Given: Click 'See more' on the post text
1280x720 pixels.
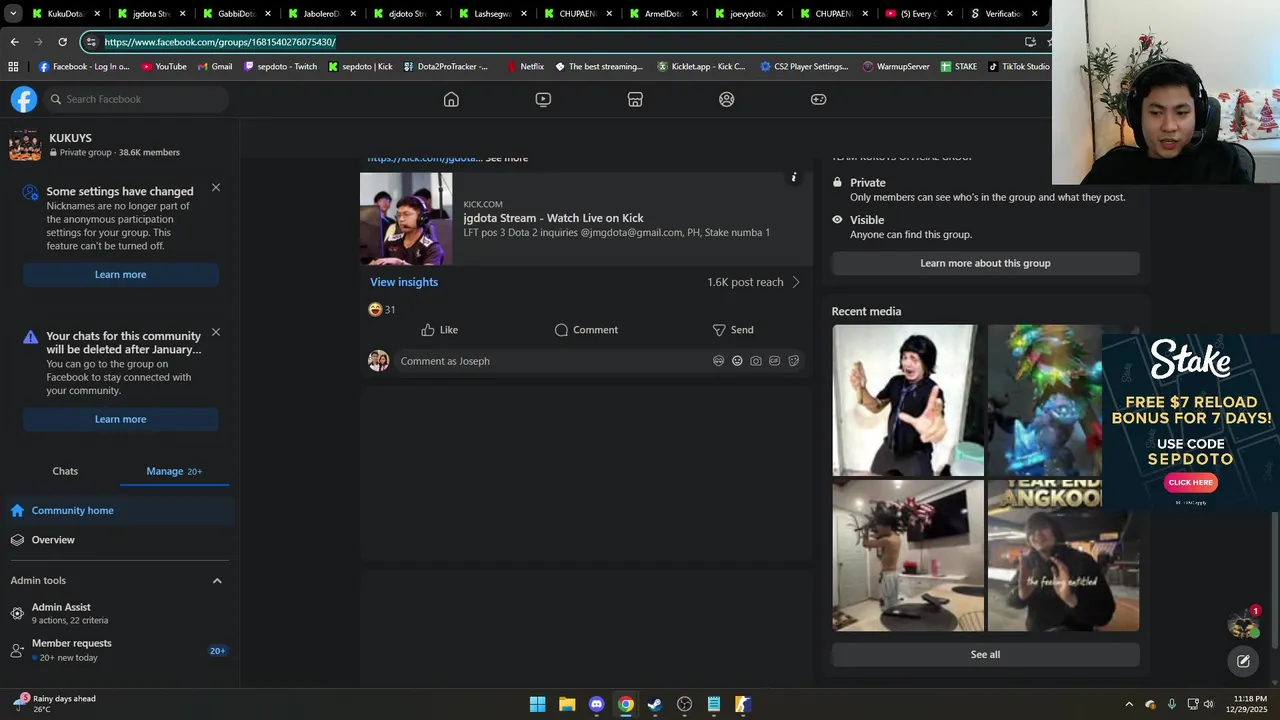Looking at the screenshot, I should point(507,158).
